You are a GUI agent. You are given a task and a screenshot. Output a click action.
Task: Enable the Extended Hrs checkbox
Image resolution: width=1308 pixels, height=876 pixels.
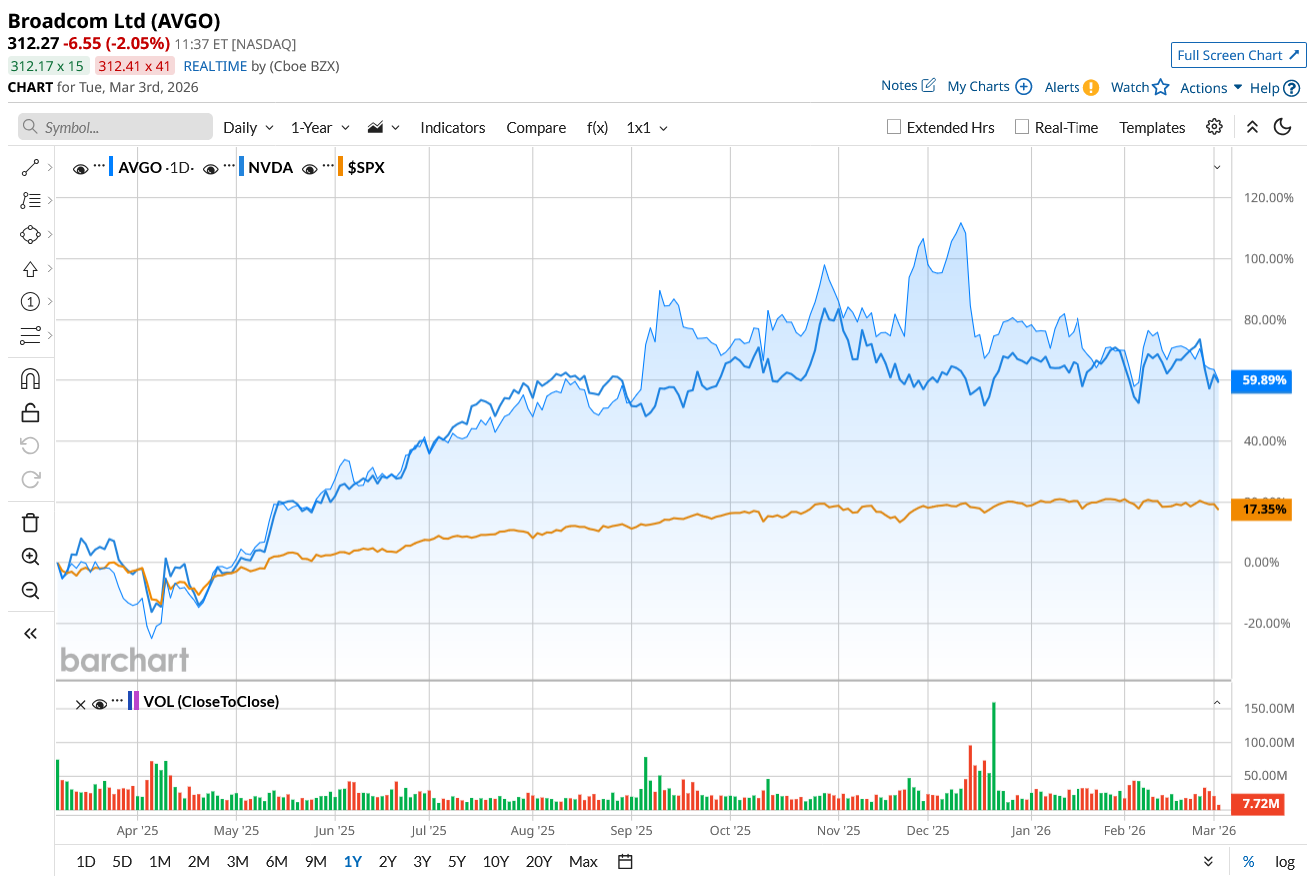tap(895, 127)
